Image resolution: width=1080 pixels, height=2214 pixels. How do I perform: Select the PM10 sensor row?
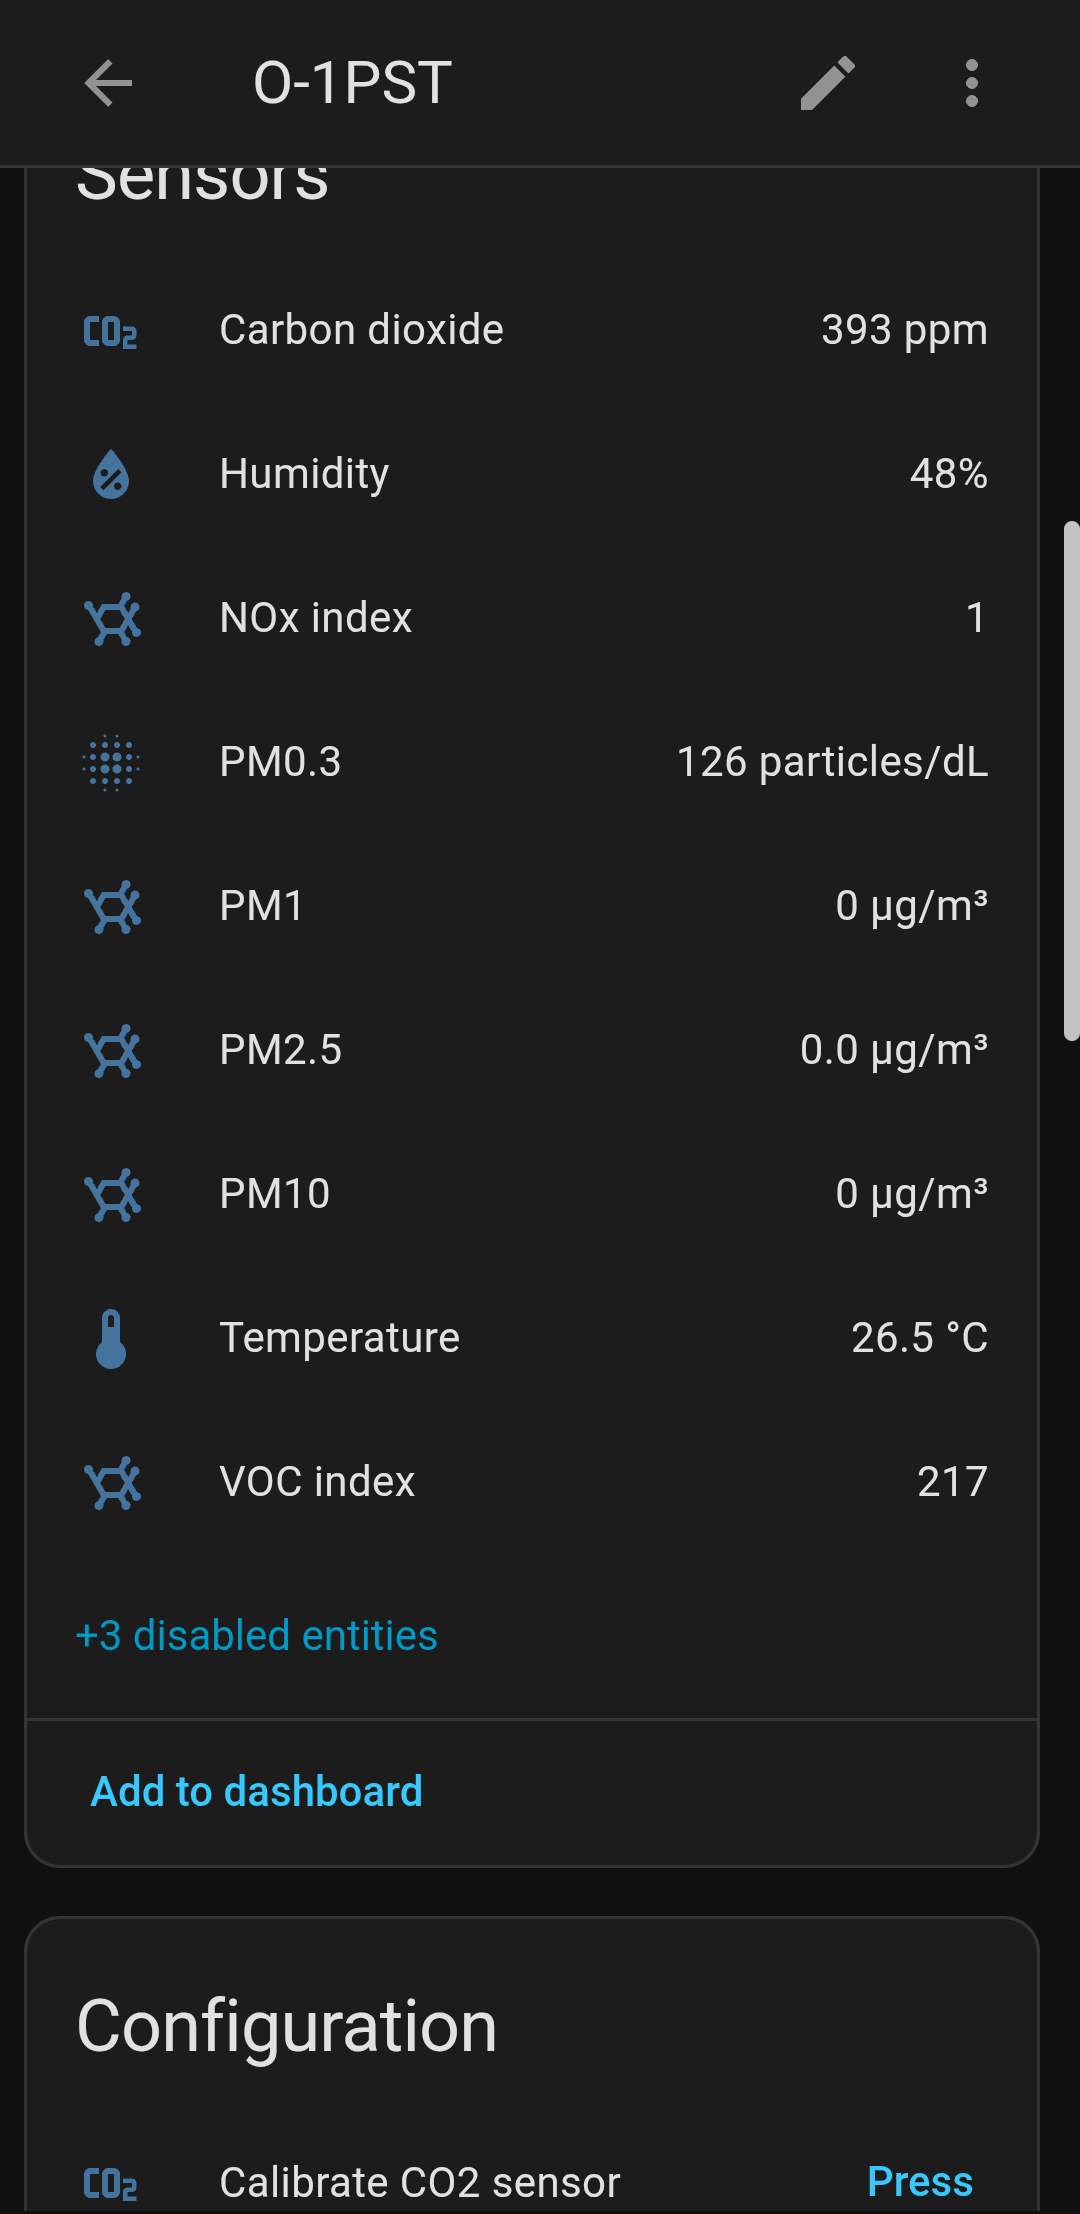click(532, 1195)
